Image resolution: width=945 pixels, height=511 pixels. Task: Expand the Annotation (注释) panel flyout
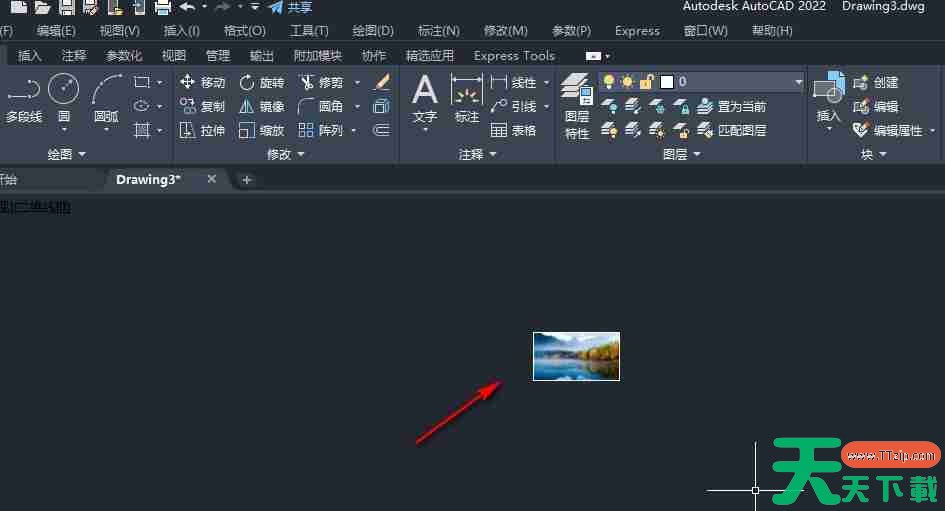[x=477, y=154]
